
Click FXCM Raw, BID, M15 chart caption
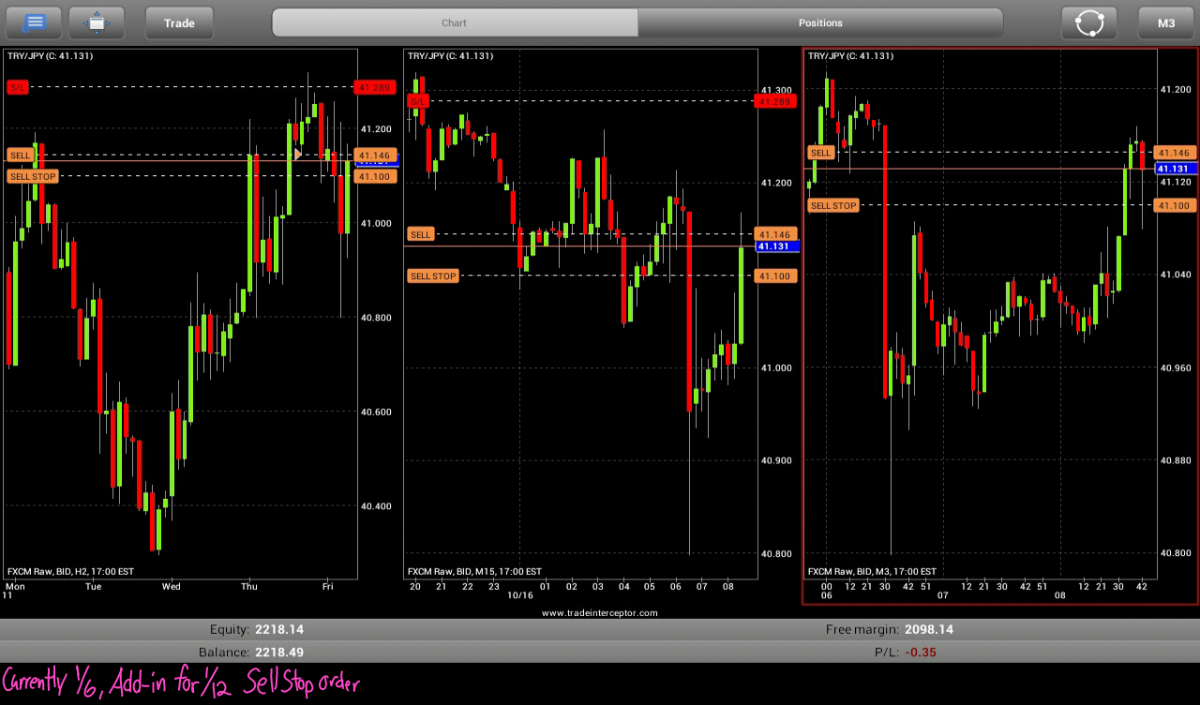tap(474, 571)
